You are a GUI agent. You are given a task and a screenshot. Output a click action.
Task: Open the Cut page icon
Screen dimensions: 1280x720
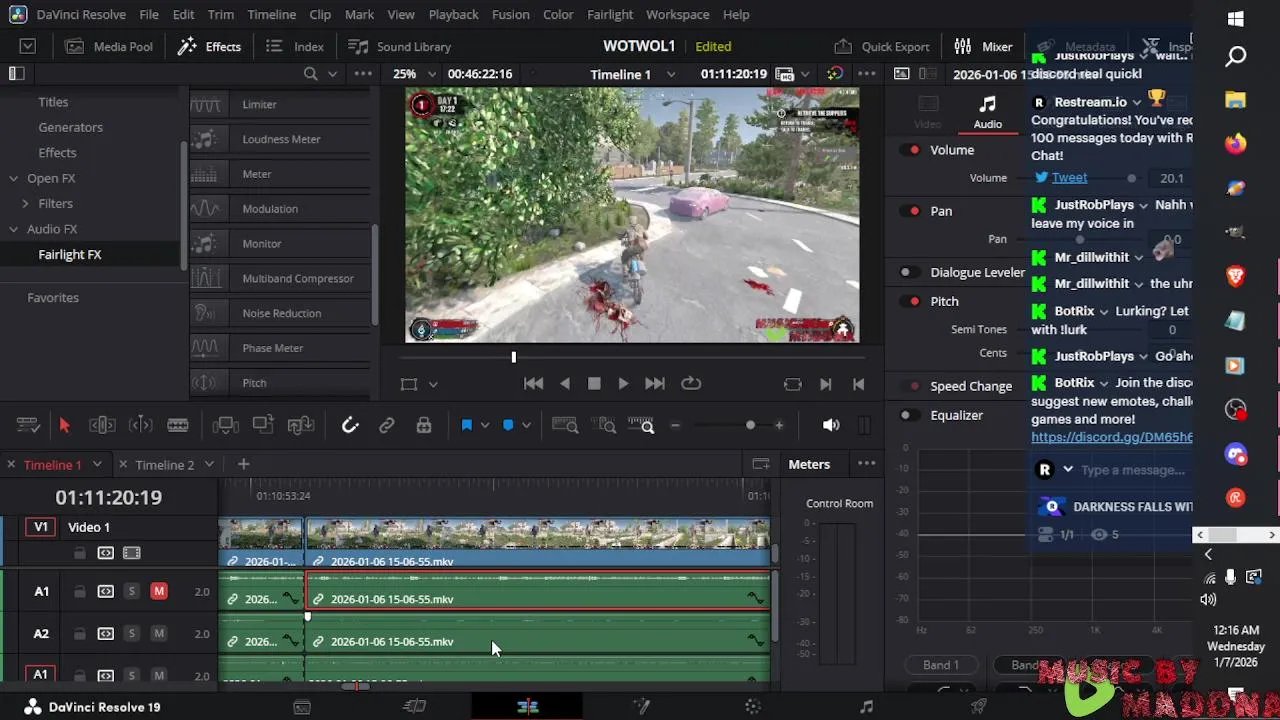click(415, 707)
